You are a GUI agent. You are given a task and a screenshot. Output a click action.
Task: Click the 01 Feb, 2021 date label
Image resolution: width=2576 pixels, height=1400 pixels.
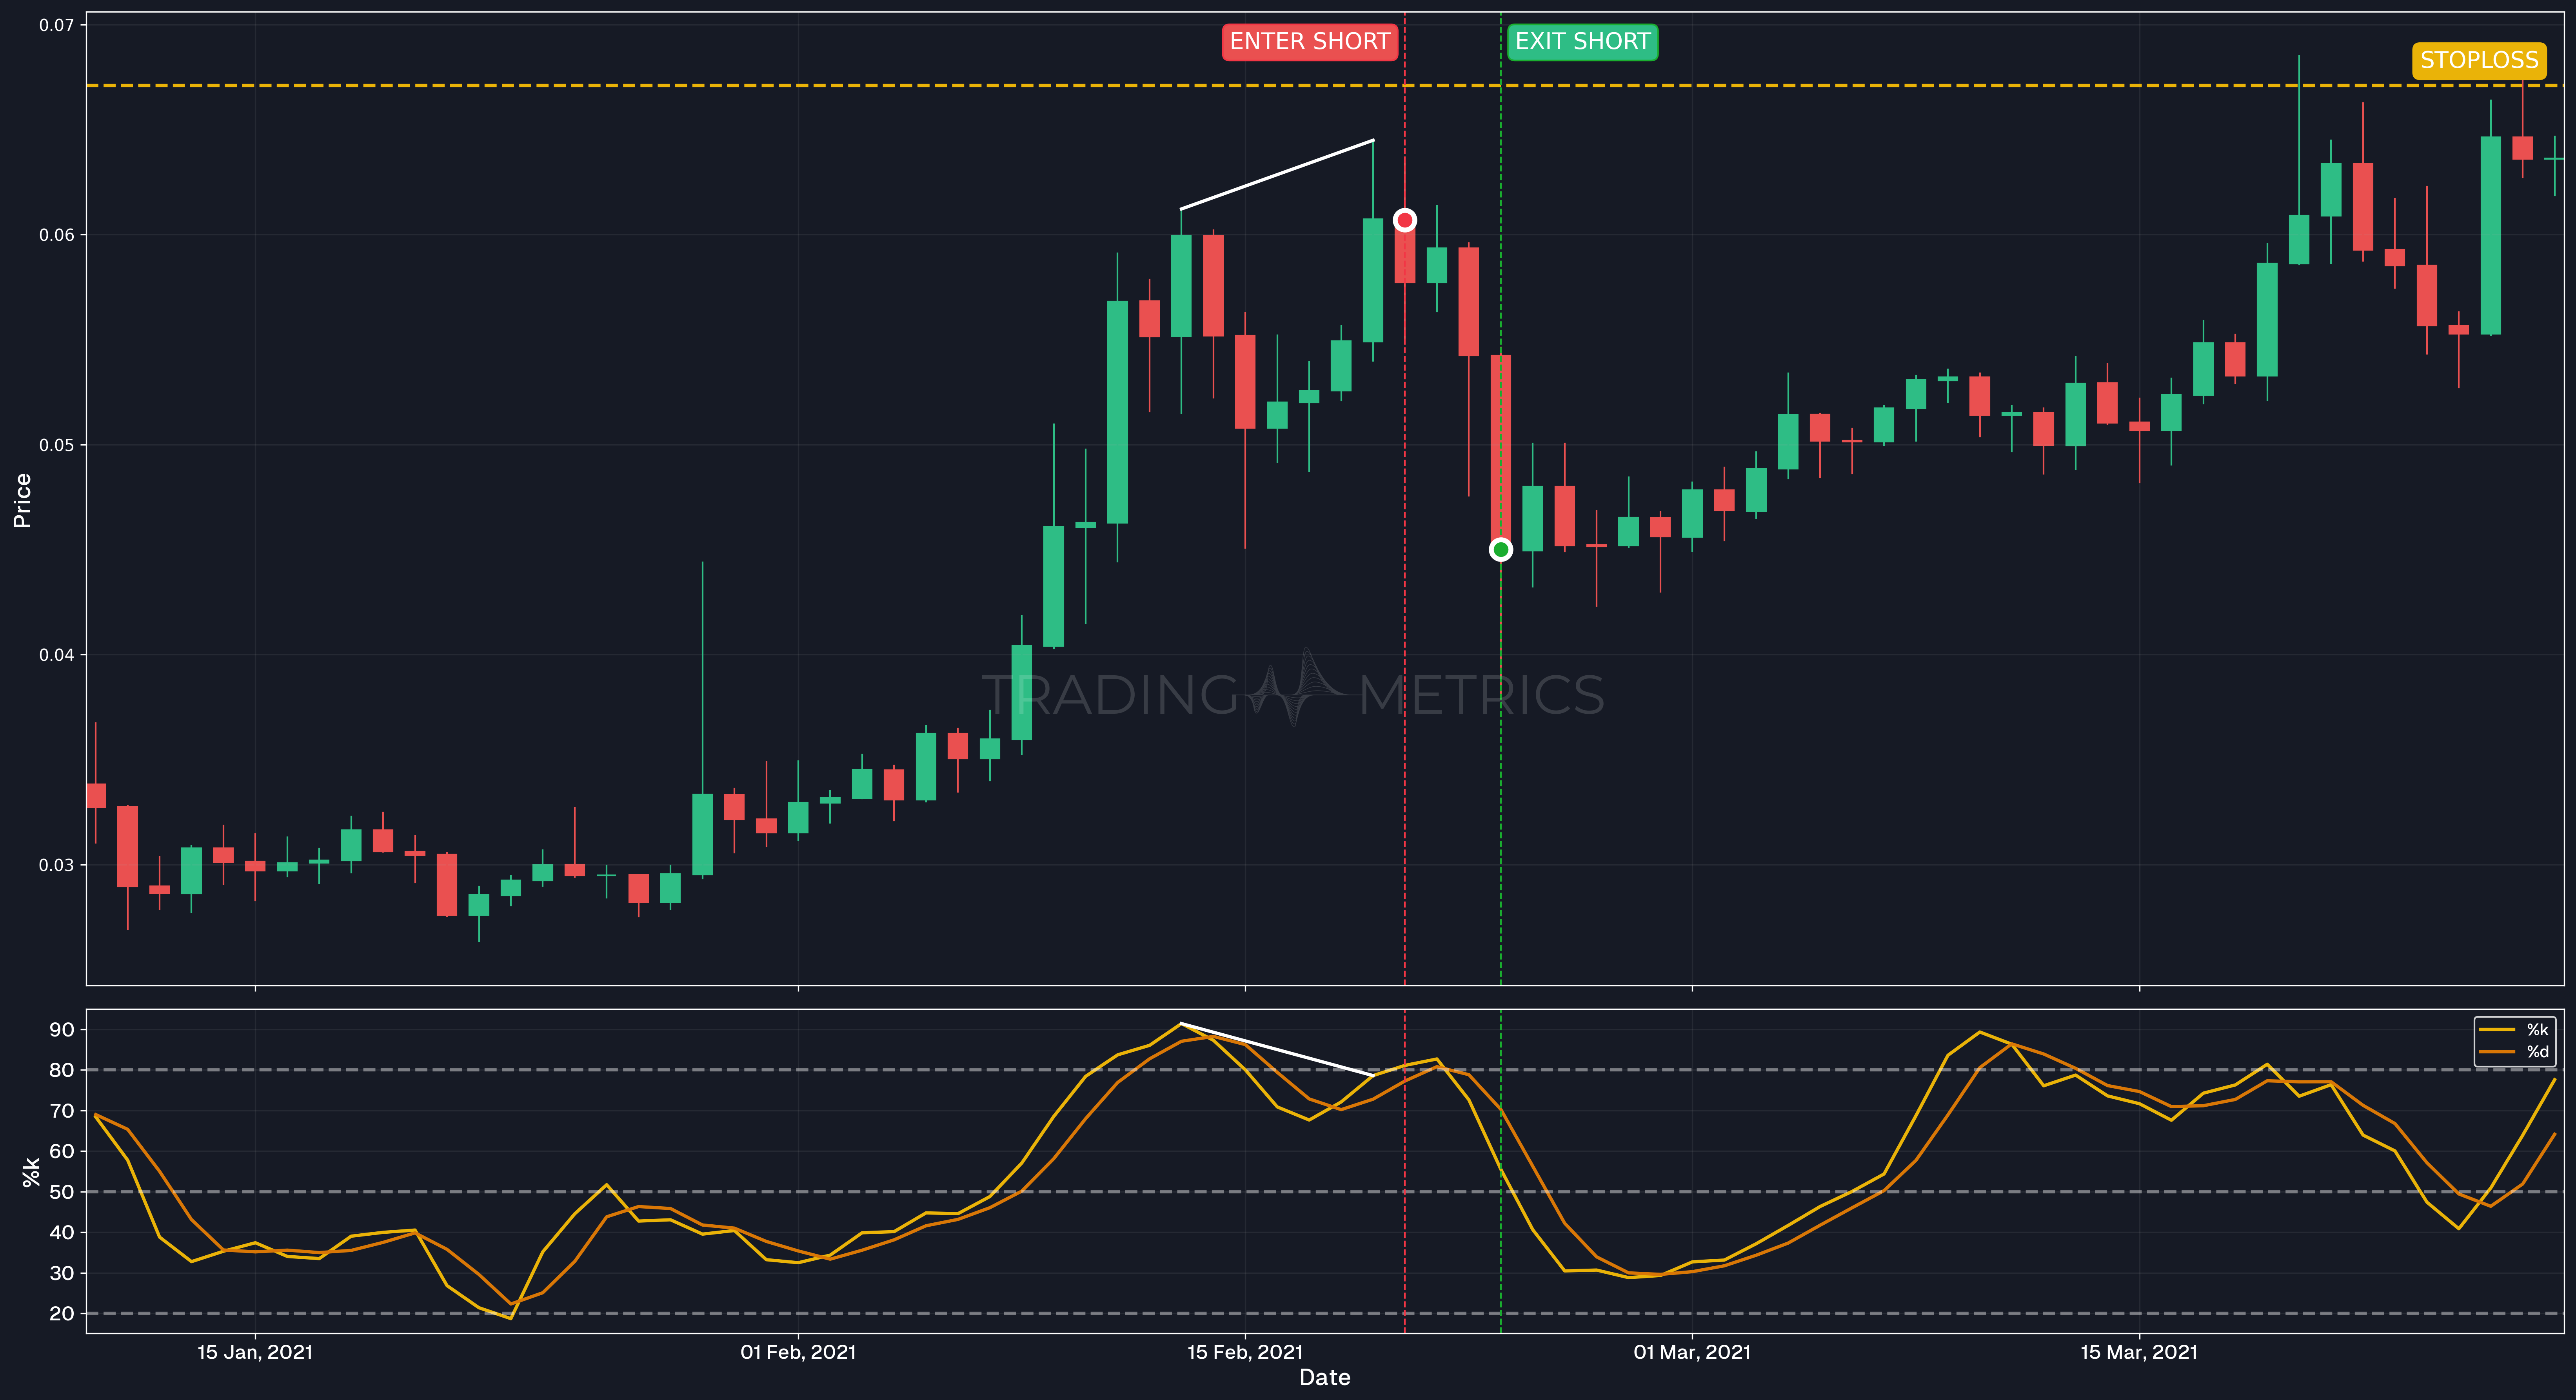tap(798, 1353)
